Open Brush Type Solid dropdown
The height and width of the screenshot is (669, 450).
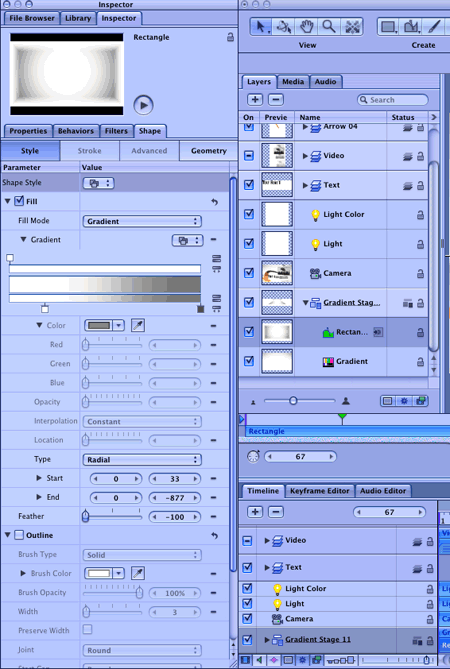pos(142,555)
